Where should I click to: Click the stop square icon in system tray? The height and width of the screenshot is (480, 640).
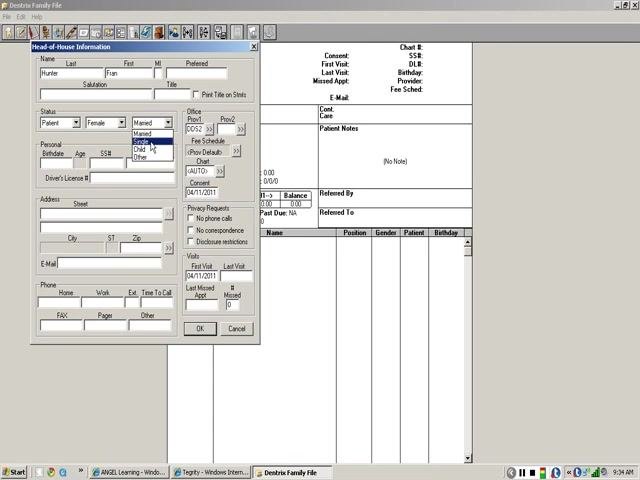532,473
